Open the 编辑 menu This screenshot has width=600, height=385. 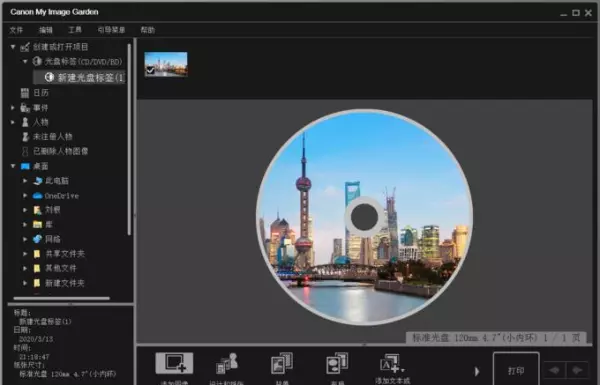(x=46, y=30)
